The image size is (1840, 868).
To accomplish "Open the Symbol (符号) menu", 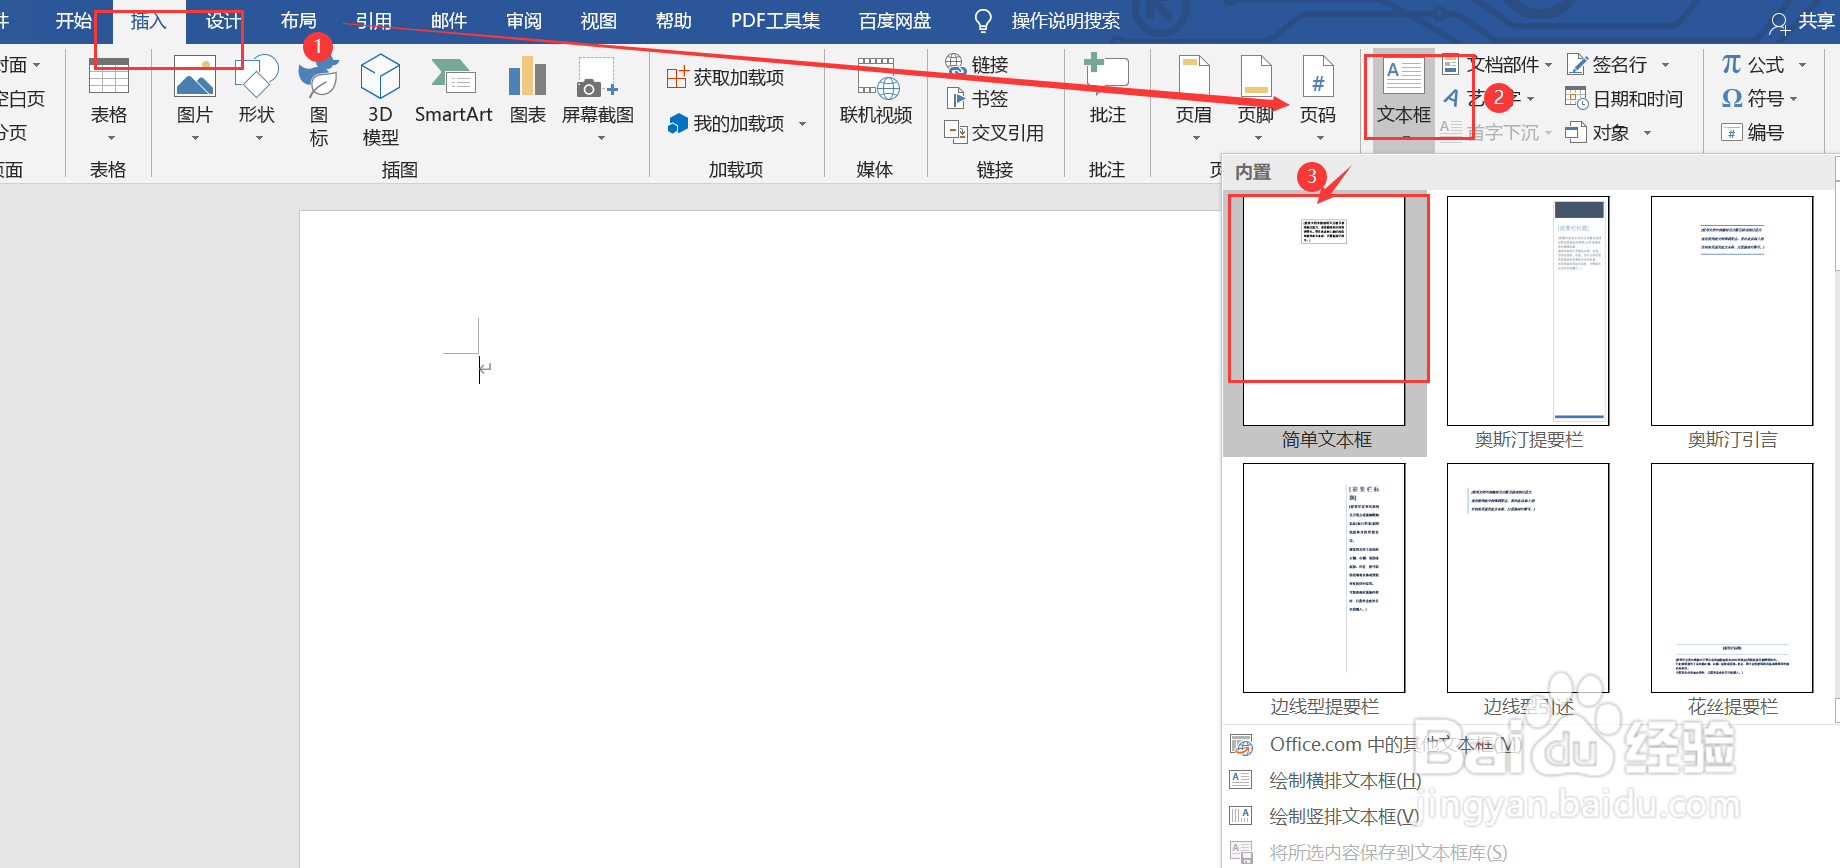I will 1753,98.
